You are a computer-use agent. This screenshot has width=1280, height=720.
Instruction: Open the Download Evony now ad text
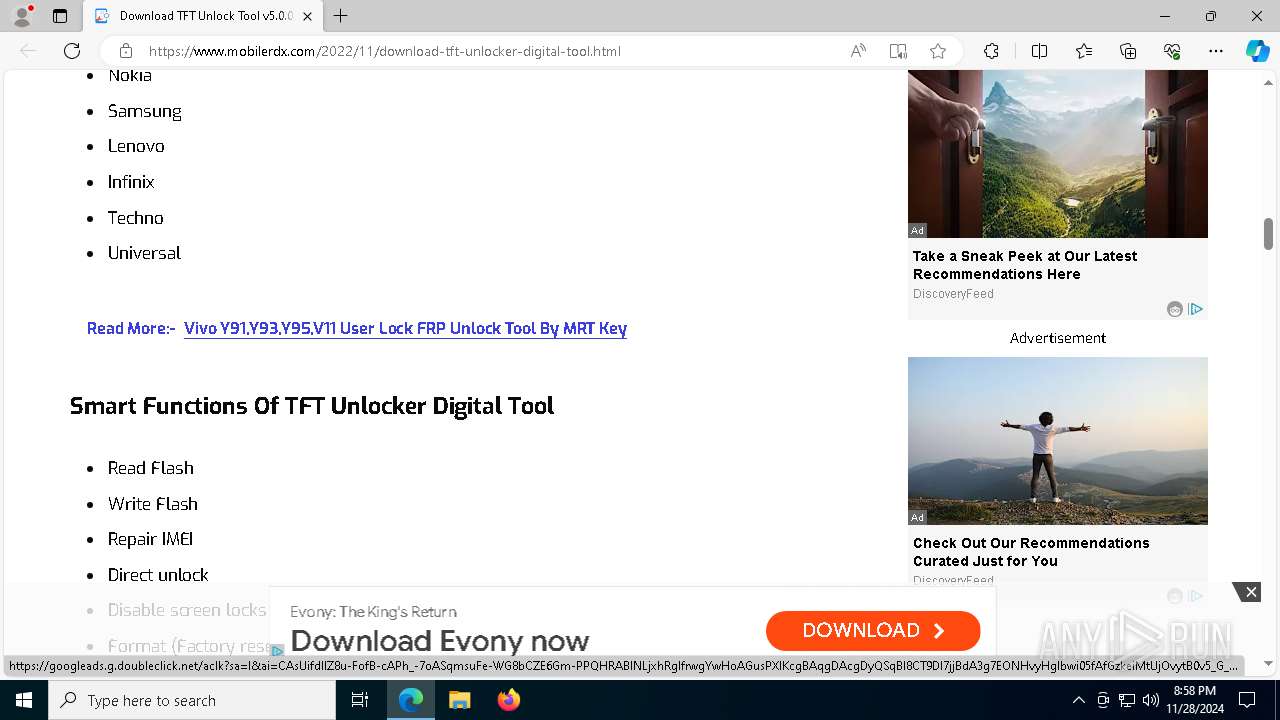(x=440, y=641)
